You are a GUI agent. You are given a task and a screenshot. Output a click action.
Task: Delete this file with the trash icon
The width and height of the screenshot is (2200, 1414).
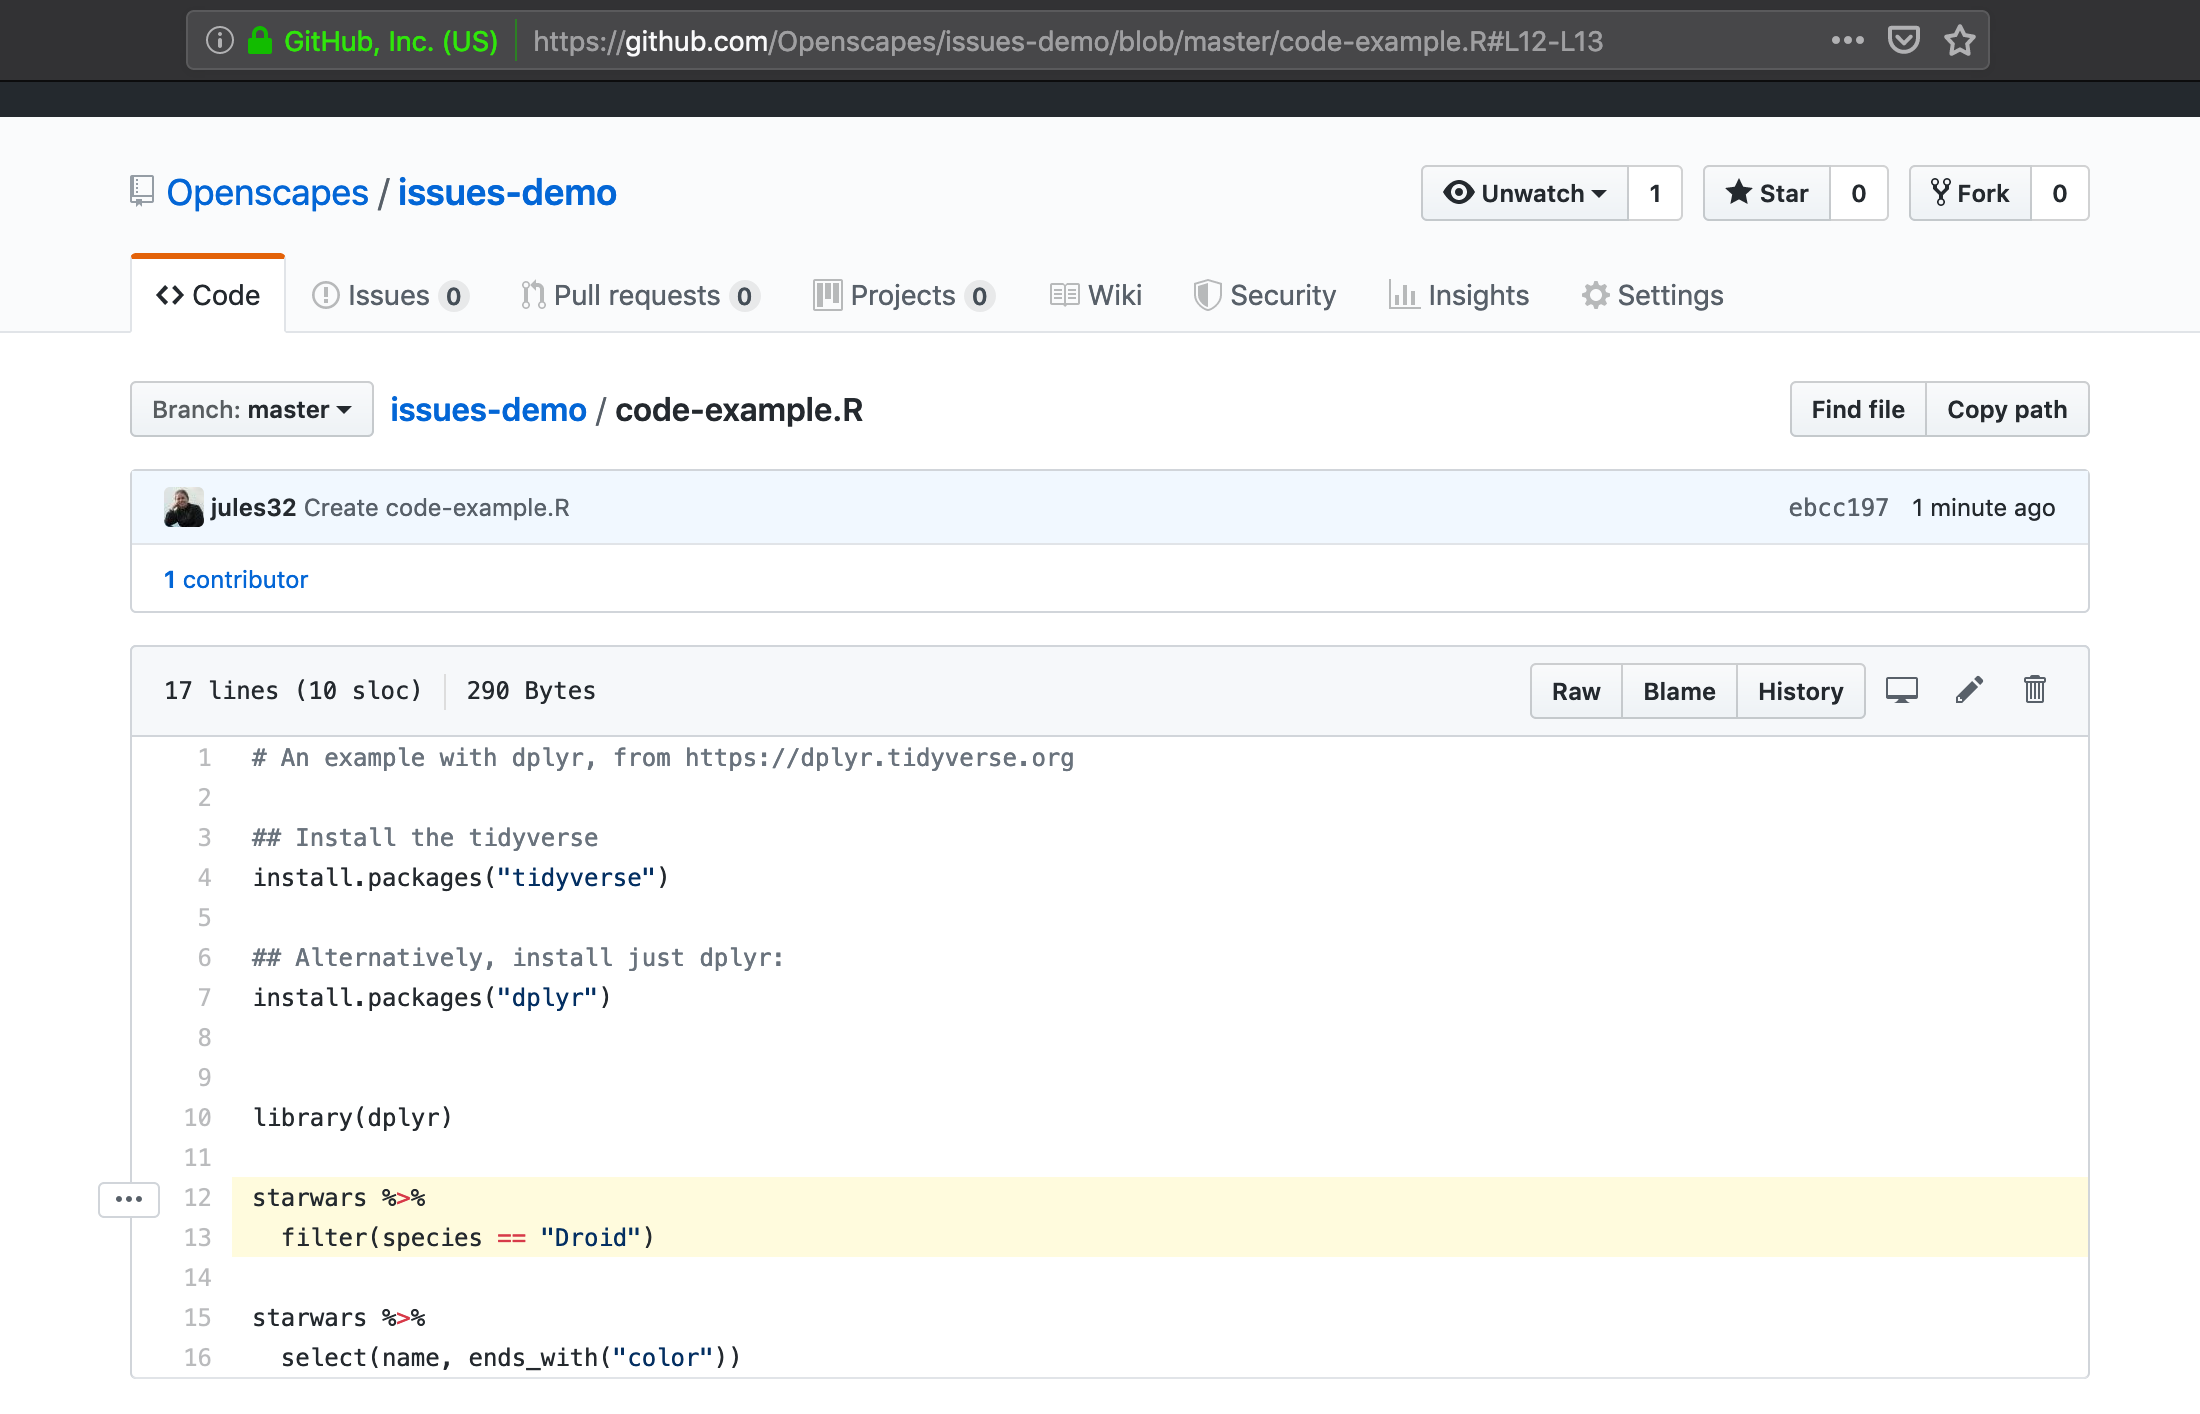[x=2034, y=690]
